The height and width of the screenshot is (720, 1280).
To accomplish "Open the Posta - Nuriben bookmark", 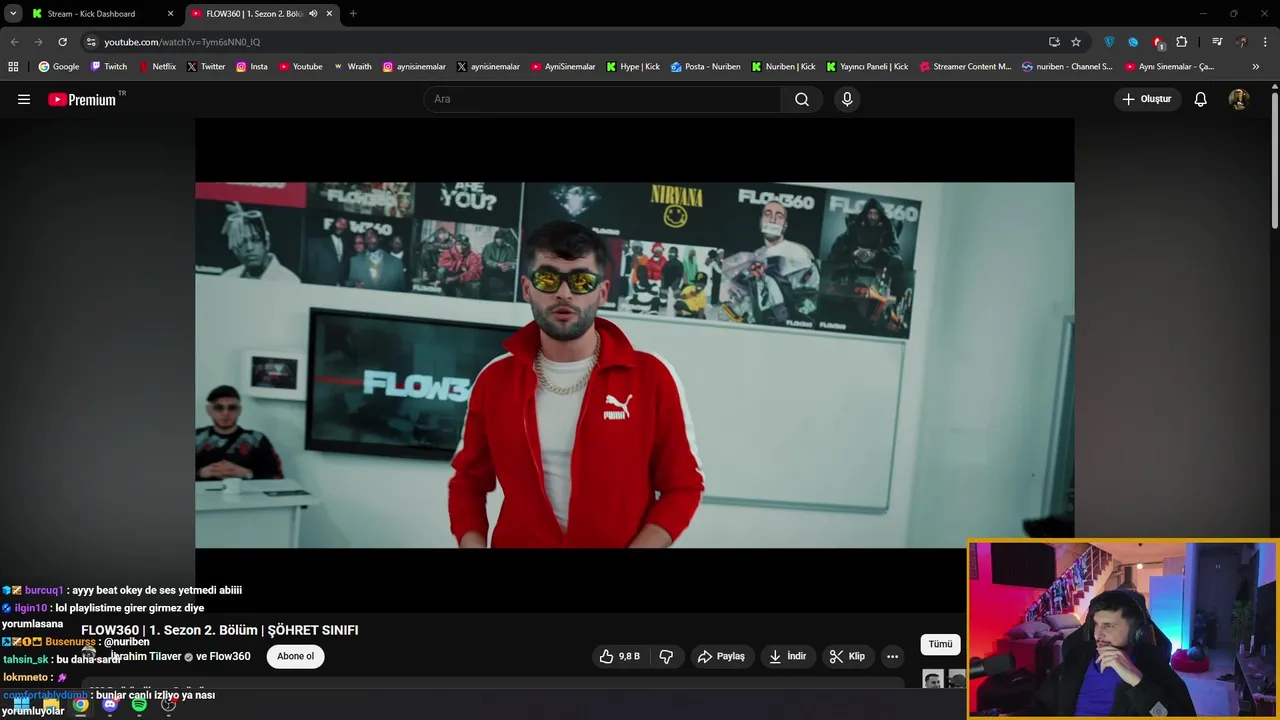I will click(706, 67).
